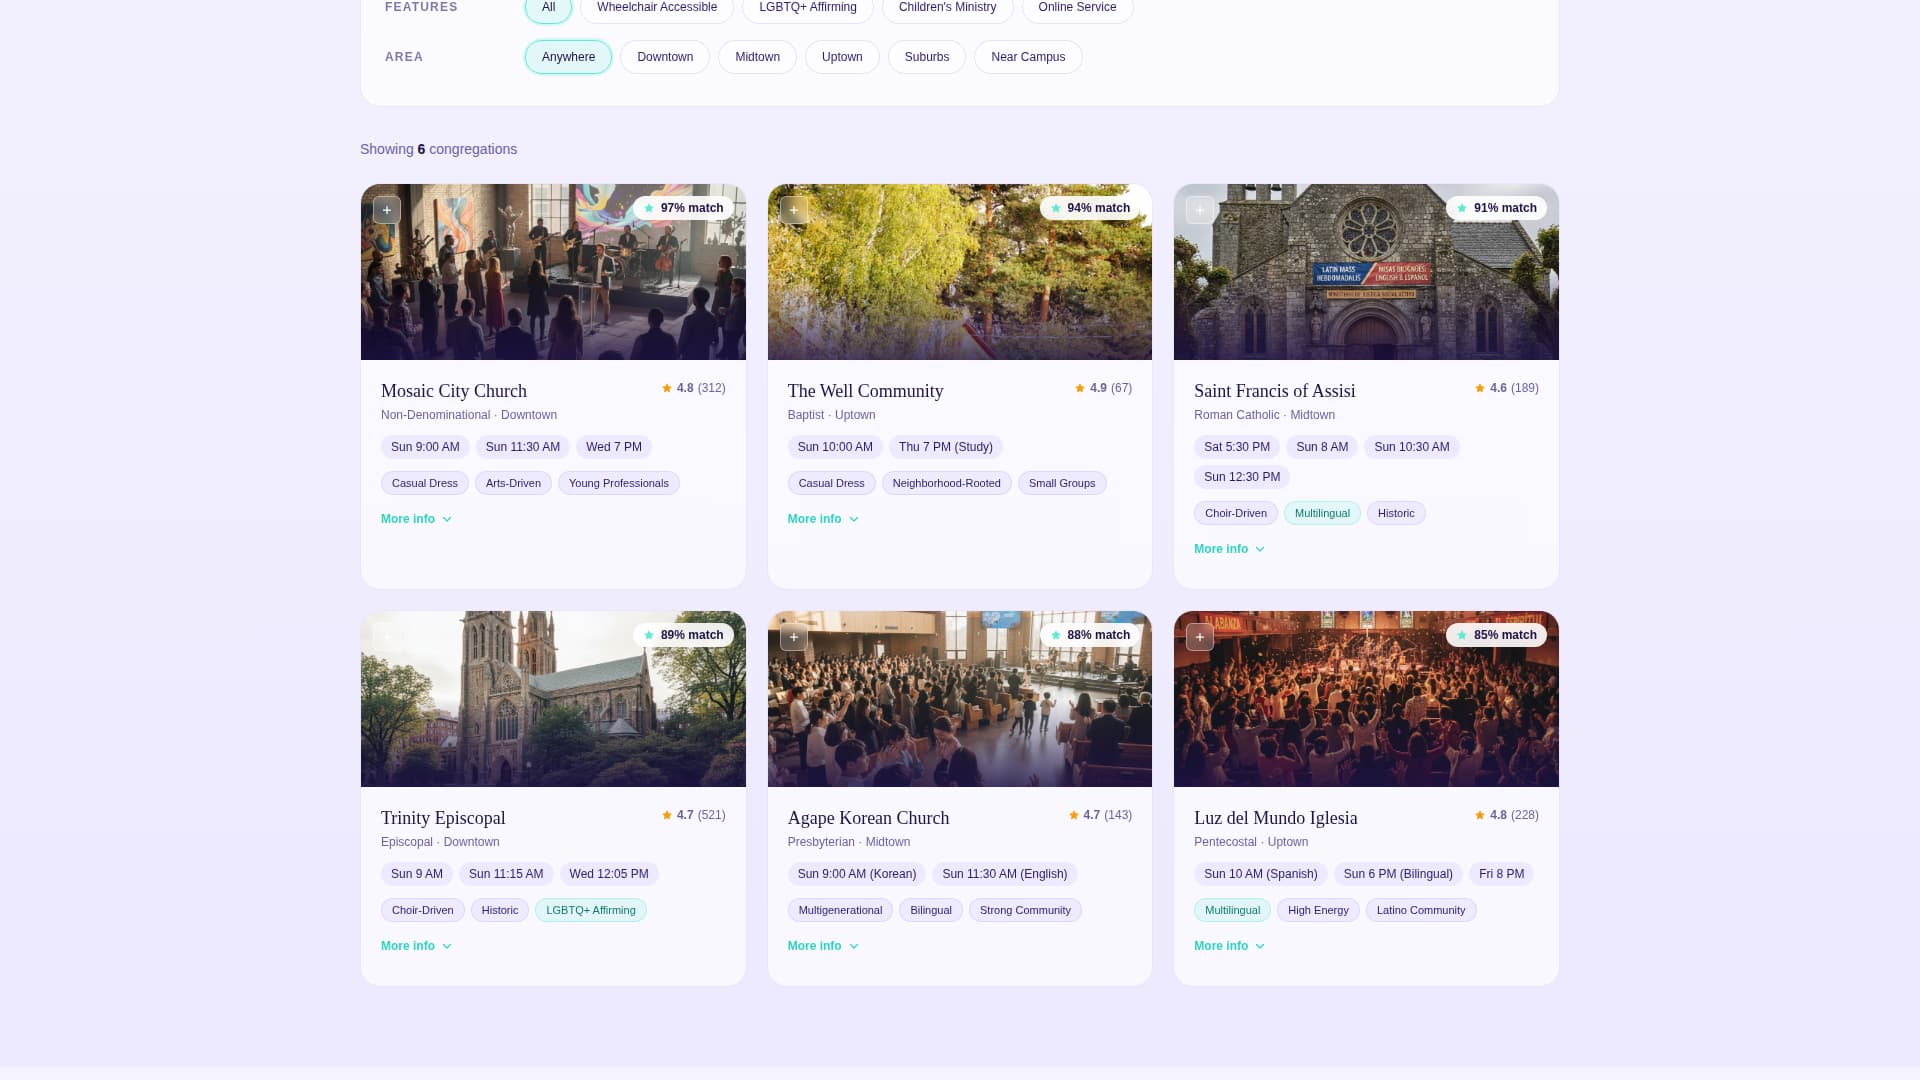
Task: Expand More info for Luz del Mundo Iglesia
Action: tap(1229, 946)
